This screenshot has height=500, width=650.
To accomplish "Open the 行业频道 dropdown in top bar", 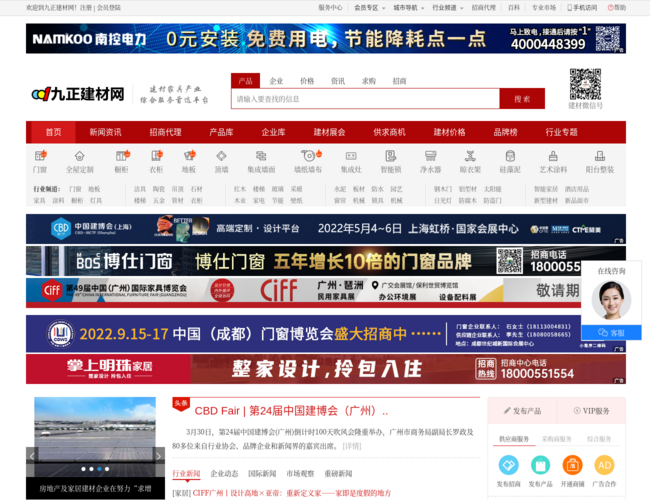I will (x=447, y=7).
